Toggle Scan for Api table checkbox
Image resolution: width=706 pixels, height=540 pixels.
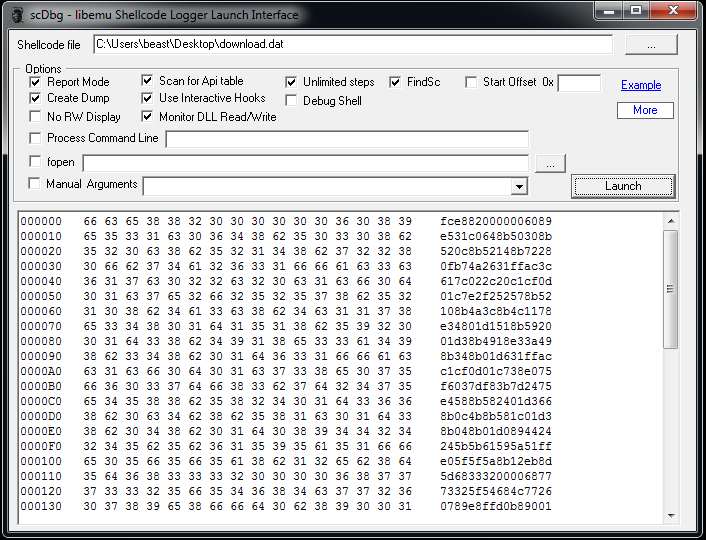[147, 81]
